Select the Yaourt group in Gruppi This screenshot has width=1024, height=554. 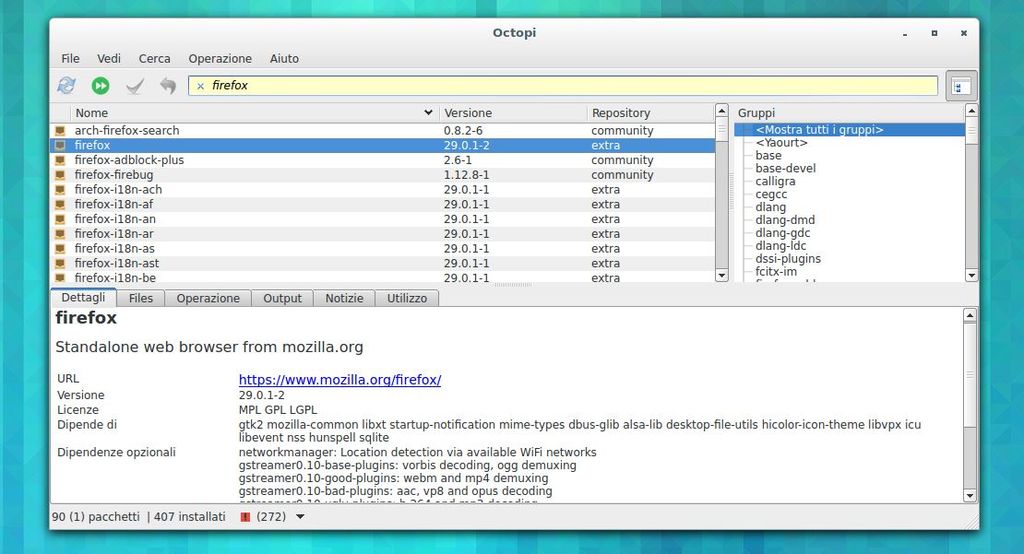781,143
